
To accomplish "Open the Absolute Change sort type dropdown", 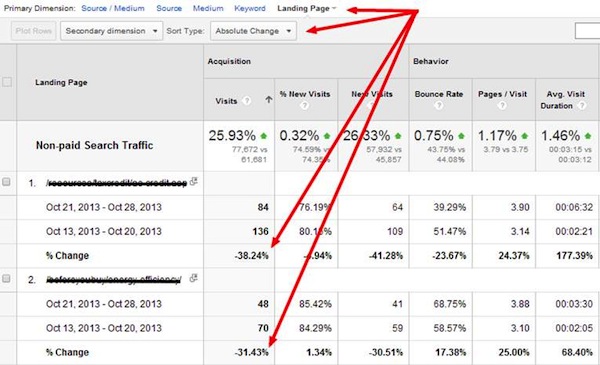I will pyautogui.click(x=253, y=31).
